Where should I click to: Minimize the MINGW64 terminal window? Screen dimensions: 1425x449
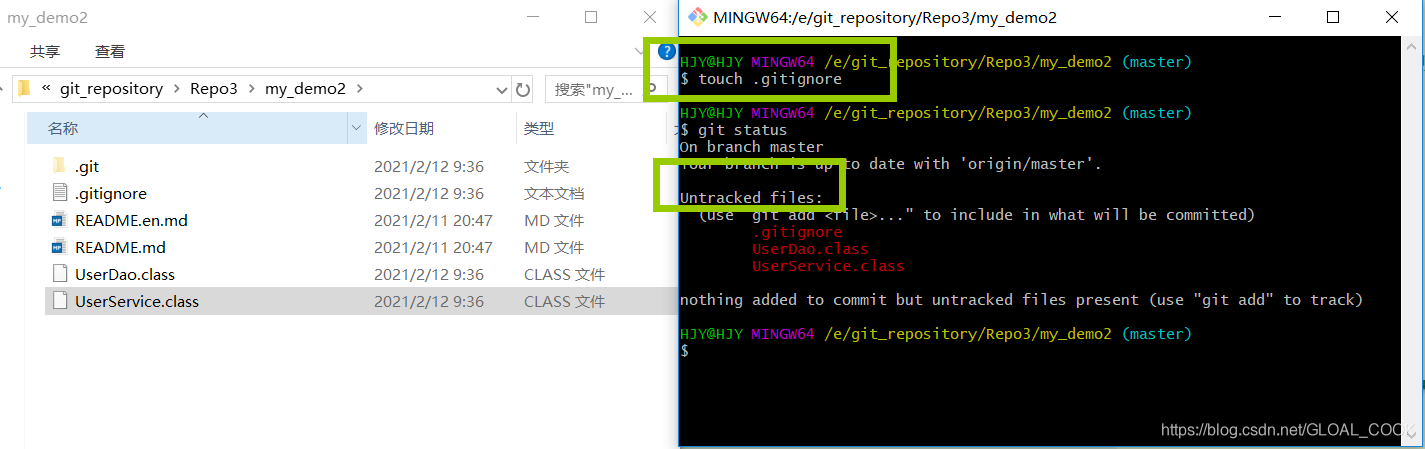pos(1276,17)
